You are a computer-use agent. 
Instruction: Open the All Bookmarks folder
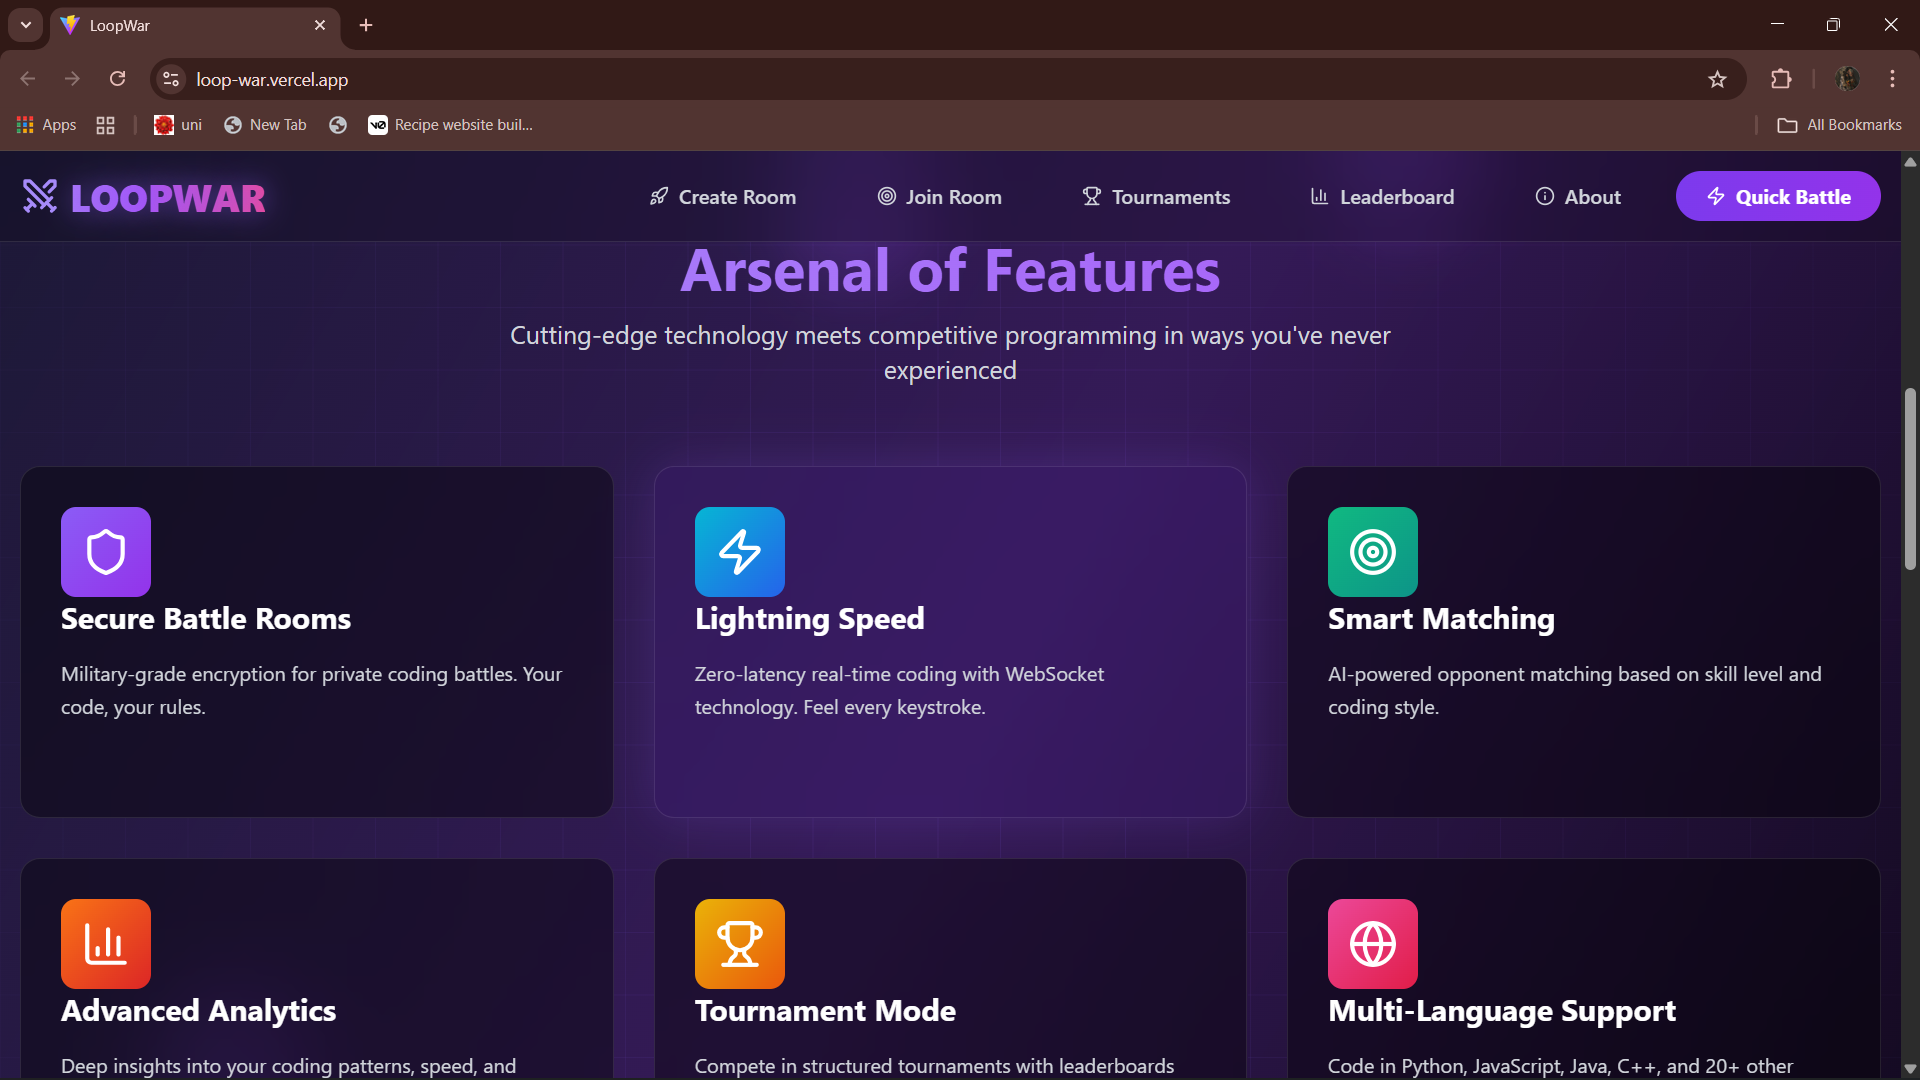click(x=1840, y=125)
